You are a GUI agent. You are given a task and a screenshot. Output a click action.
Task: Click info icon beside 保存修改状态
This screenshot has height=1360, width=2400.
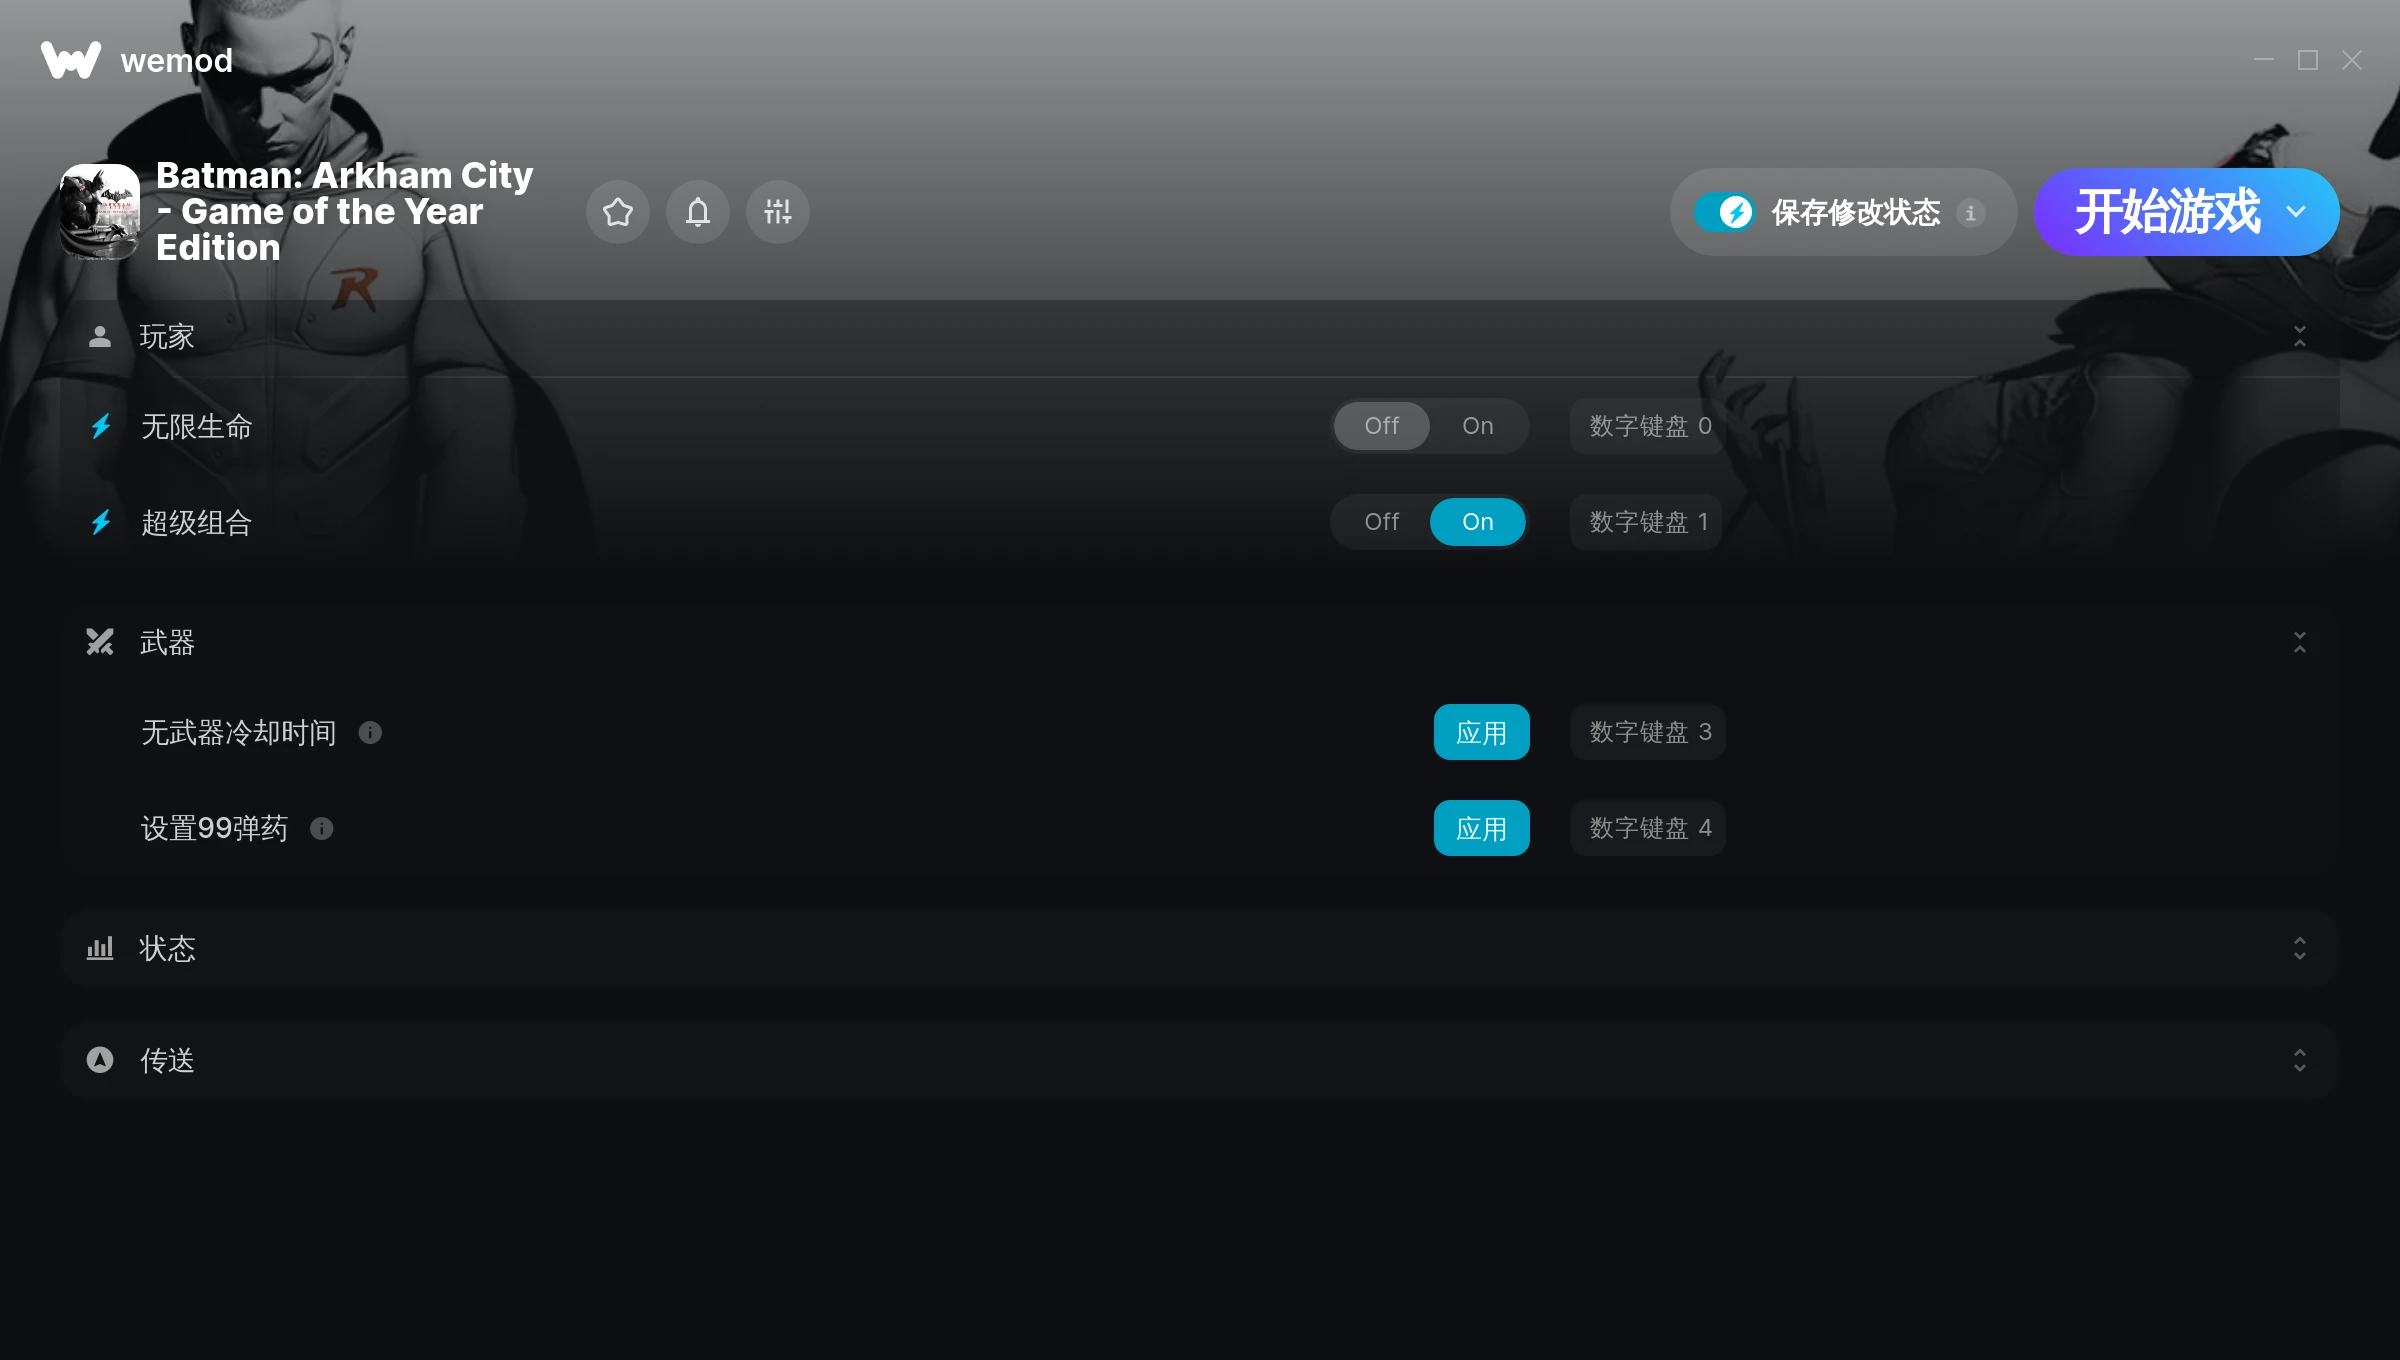coord(1970,213)
